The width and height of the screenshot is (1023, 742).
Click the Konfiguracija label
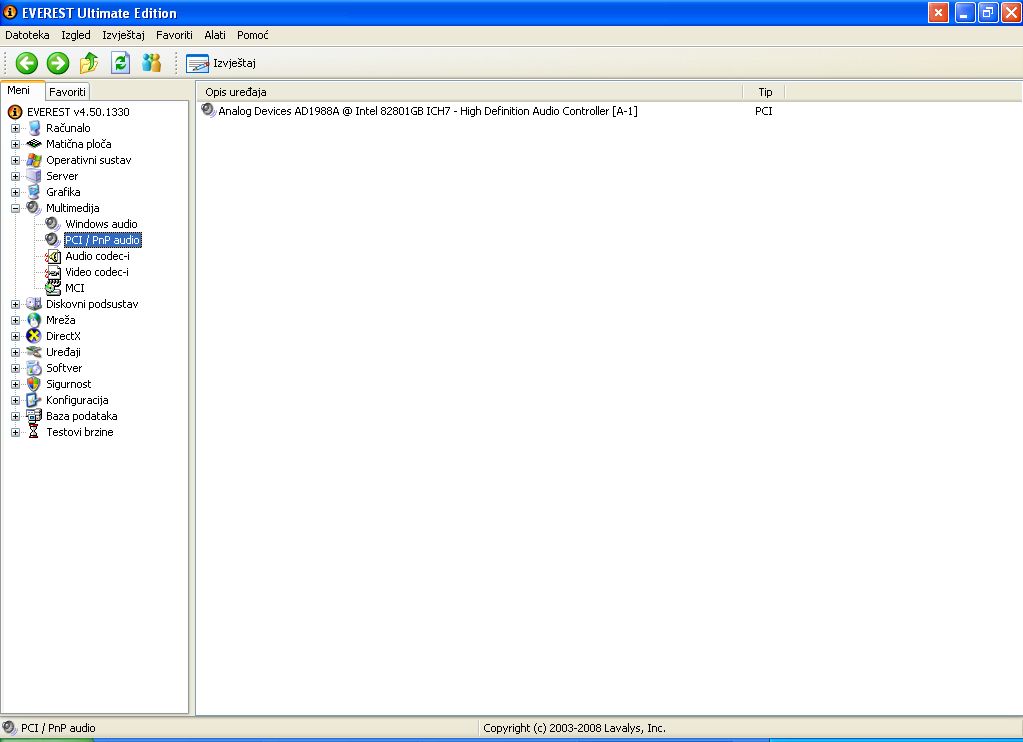tap(77, 400)
